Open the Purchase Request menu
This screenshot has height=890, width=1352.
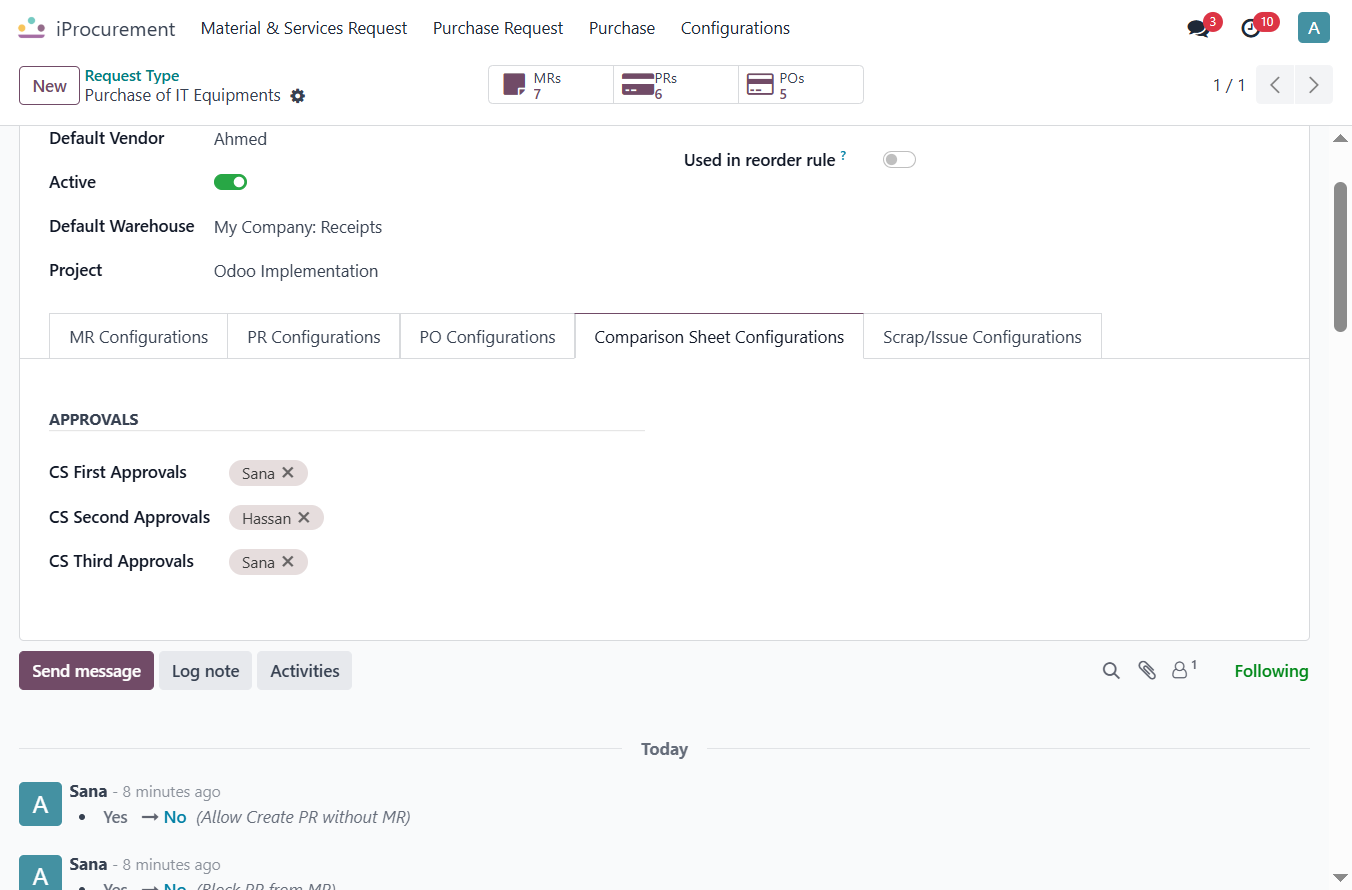[498, 28]
